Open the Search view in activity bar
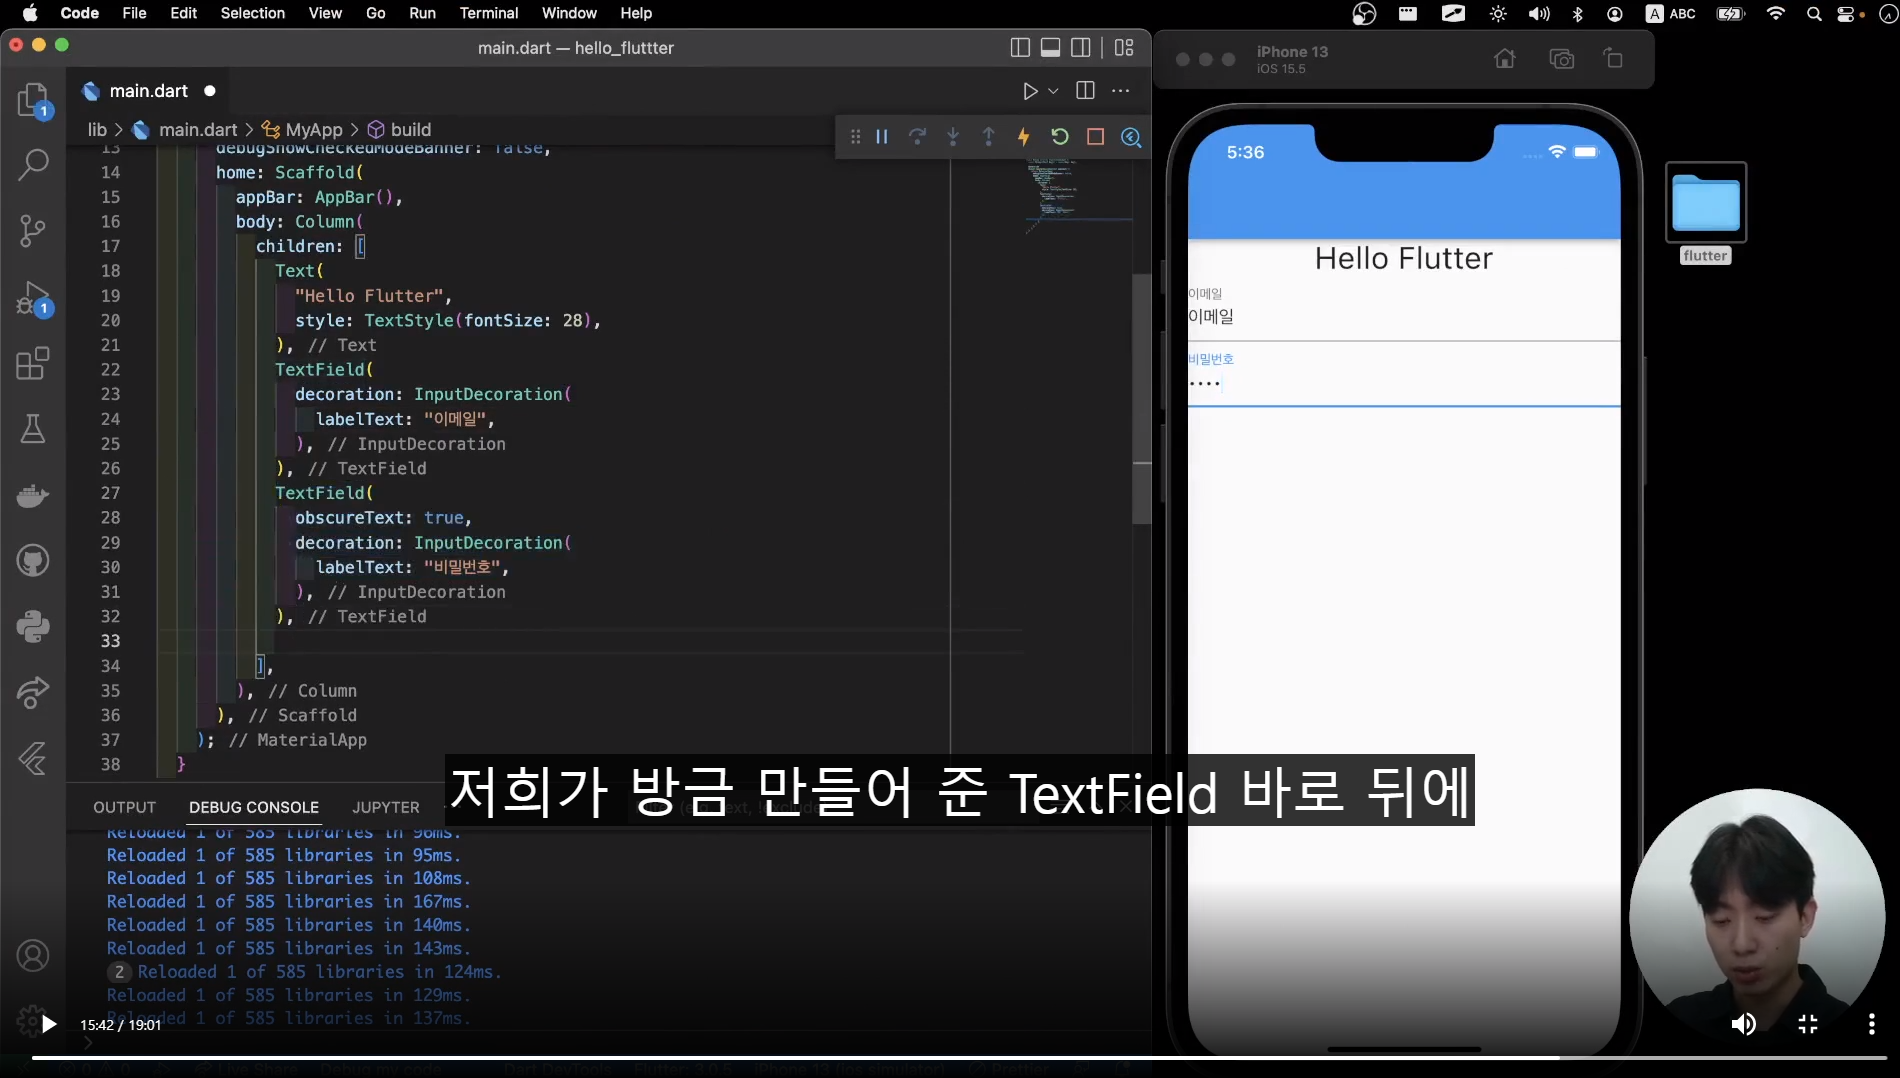The width and height of the screenshot is (1900, 1078). coord(33,164)
